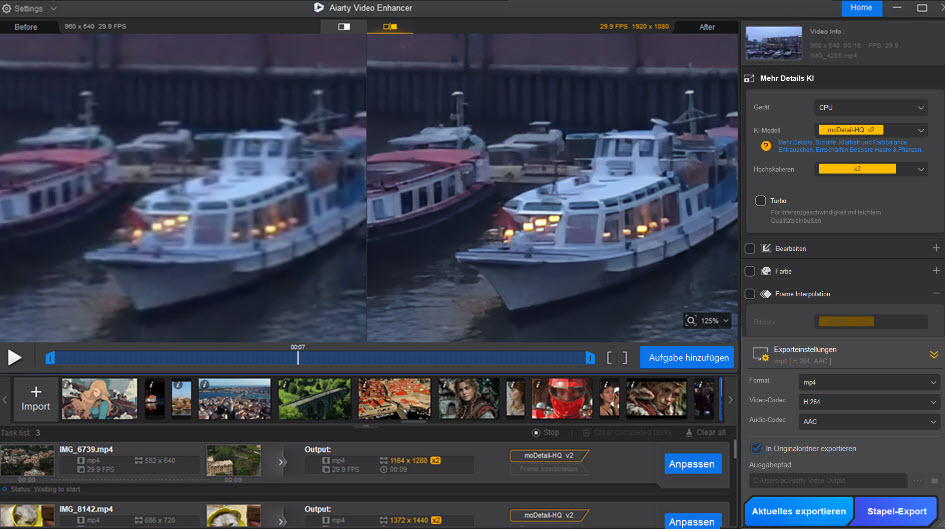Click the zoom magnifier icon
This screenshot has height=529, width=945.
[x=691, y=321]
